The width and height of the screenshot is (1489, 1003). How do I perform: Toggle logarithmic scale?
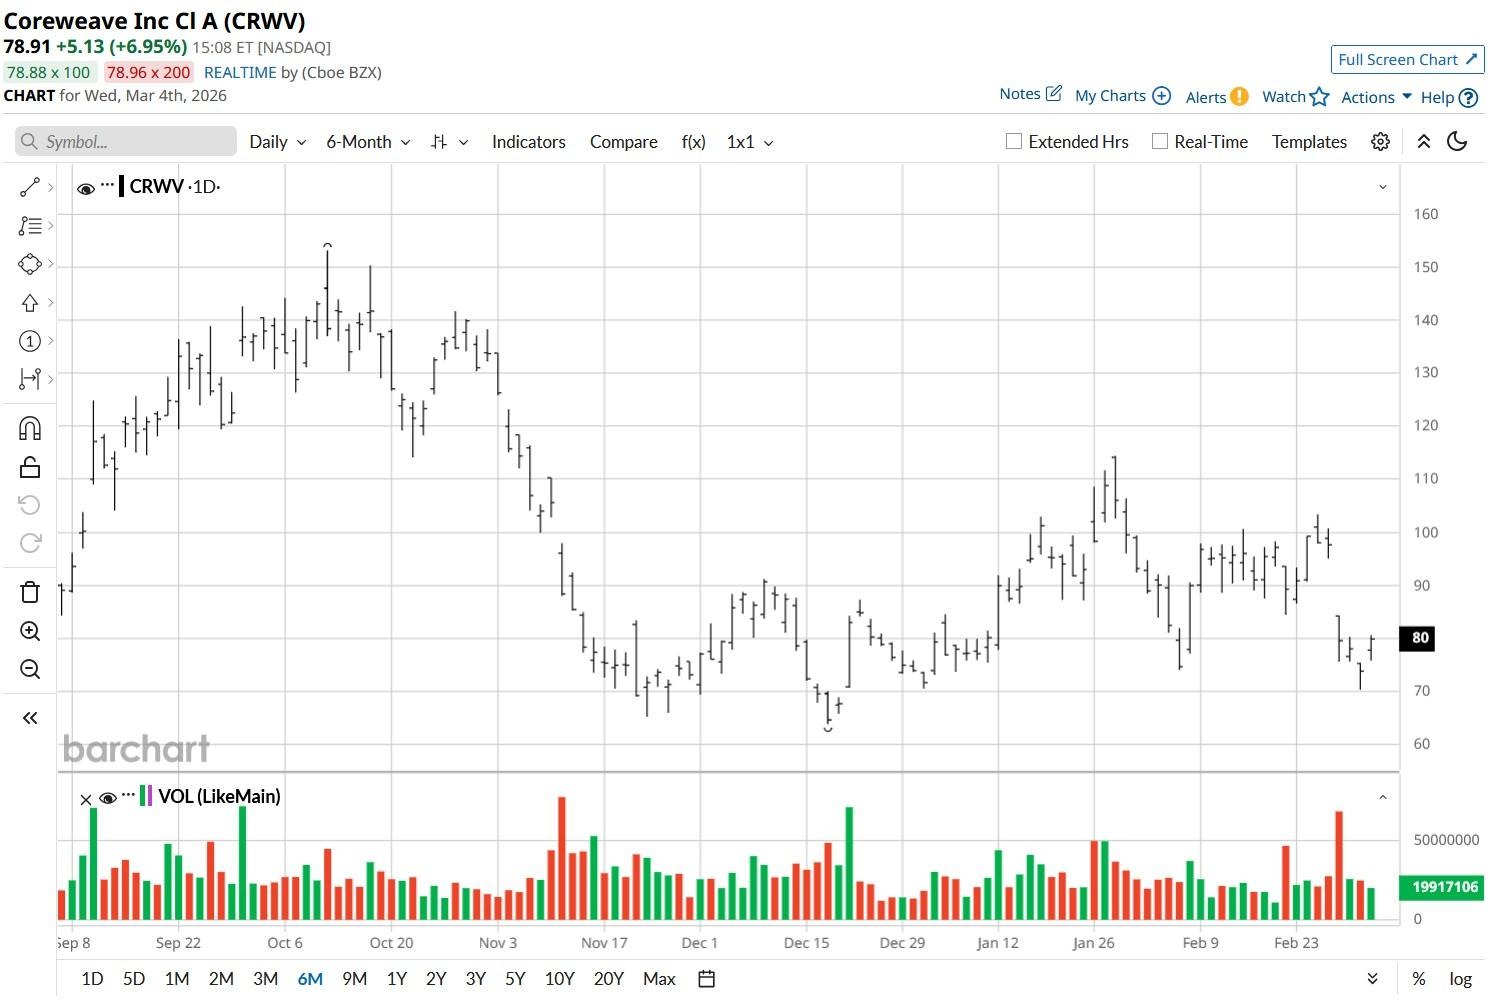click(x=1461, y=979)
